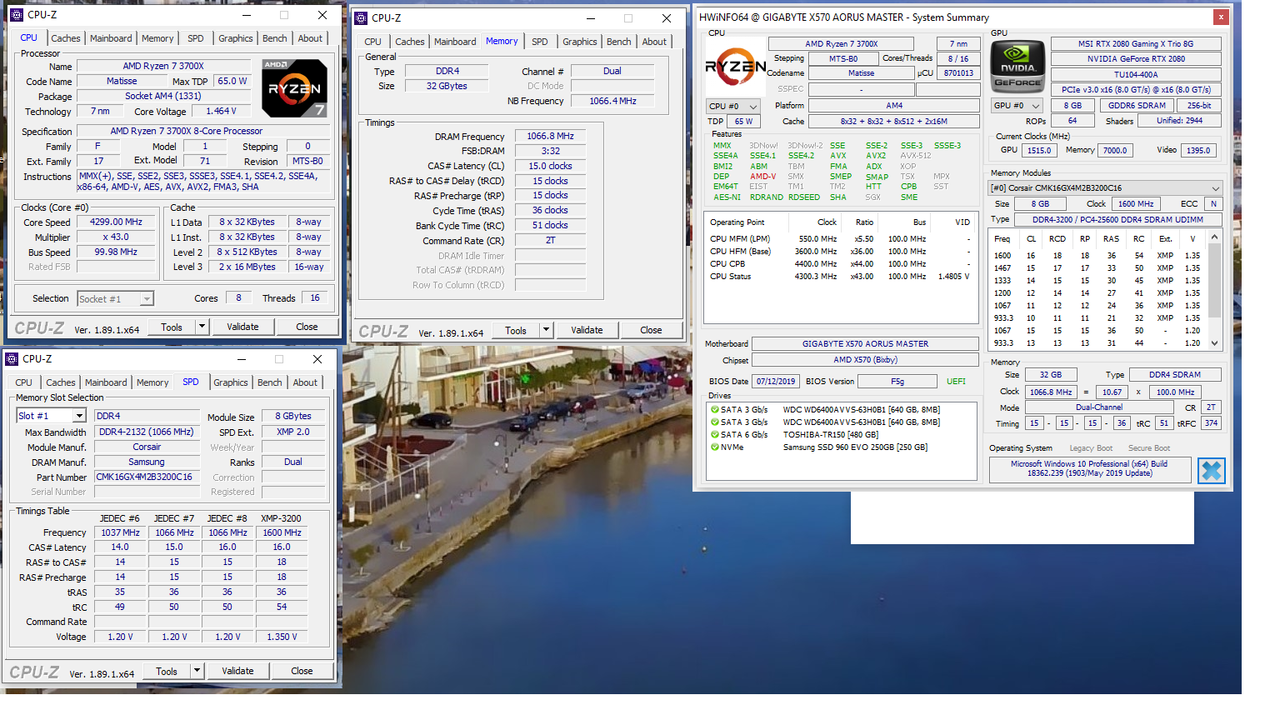Click the Ryzen 7 logo in CPU-Z CPU tab
This screenshot has height=720, width=1280.
point(294,88)
